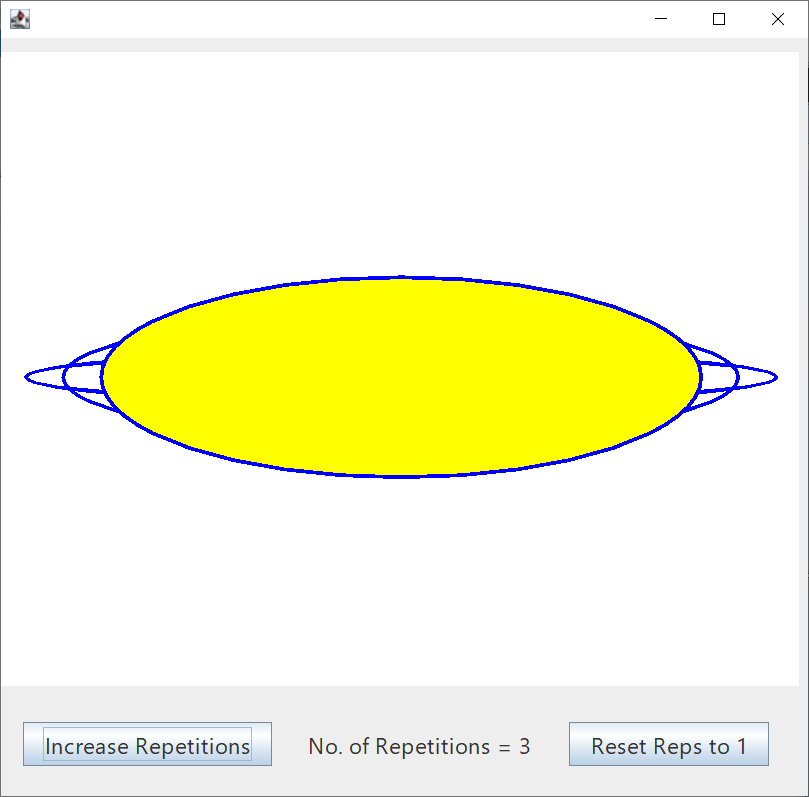The height and width of the screenshot is (797, 809).
Task: Click the empty title bar area
Action: 330,19
